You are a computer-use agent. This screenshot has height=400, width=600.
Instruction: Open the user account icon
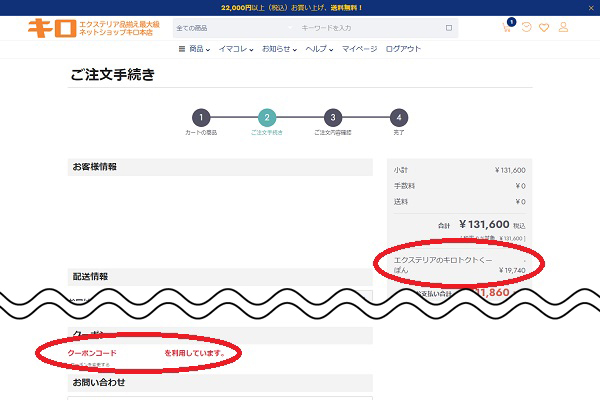563,27
